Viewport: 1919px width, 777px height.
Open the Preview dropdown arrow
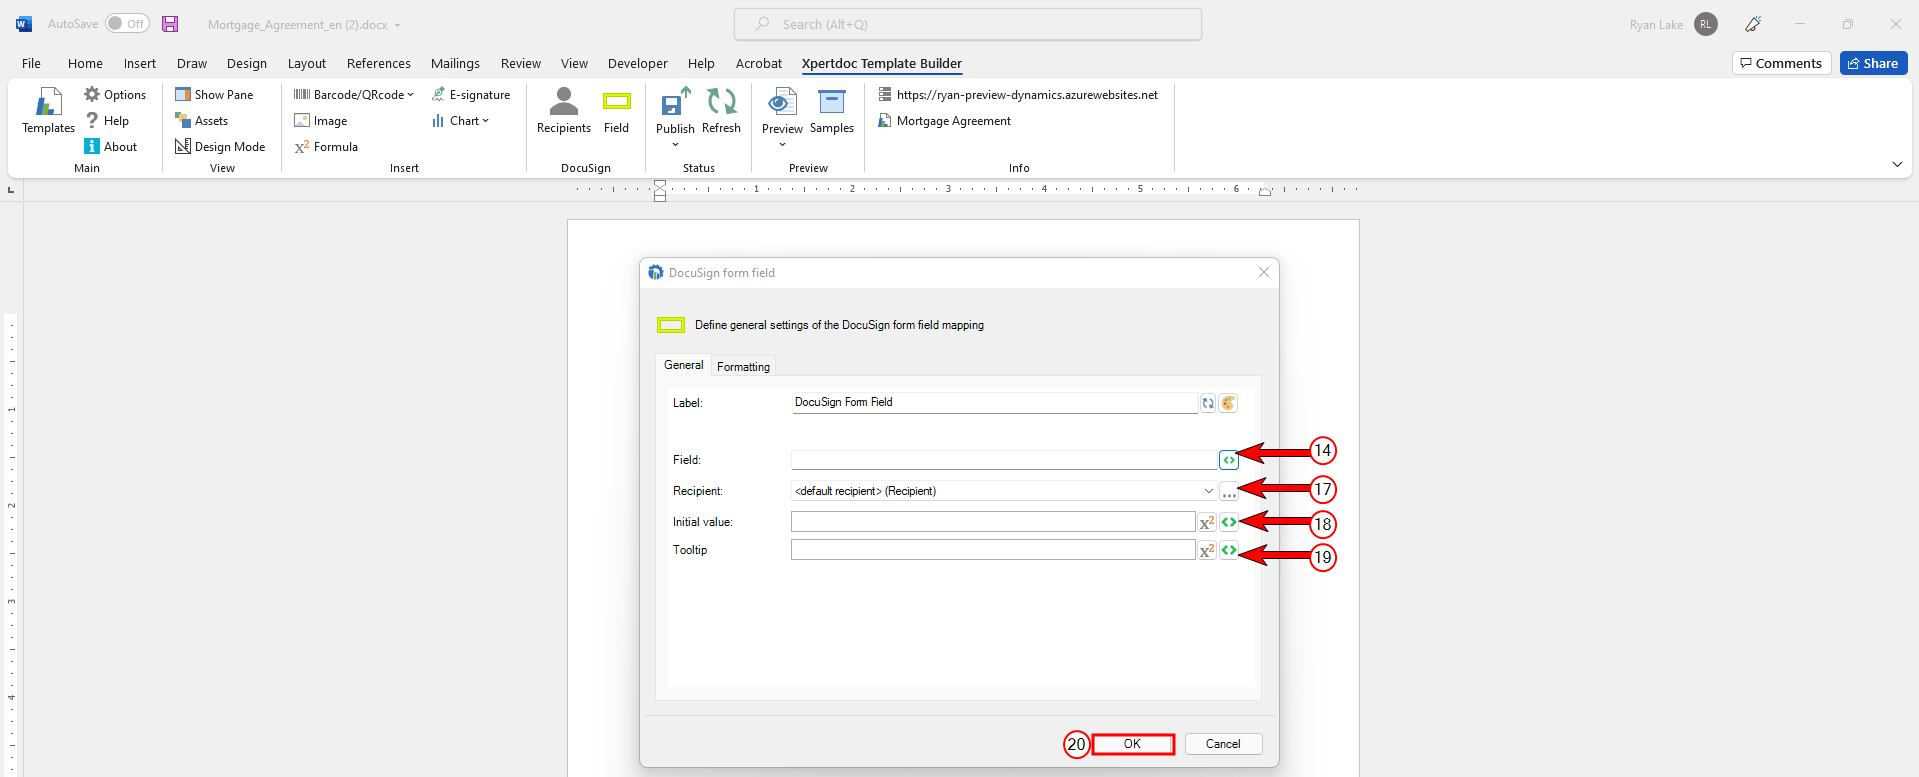782,145
